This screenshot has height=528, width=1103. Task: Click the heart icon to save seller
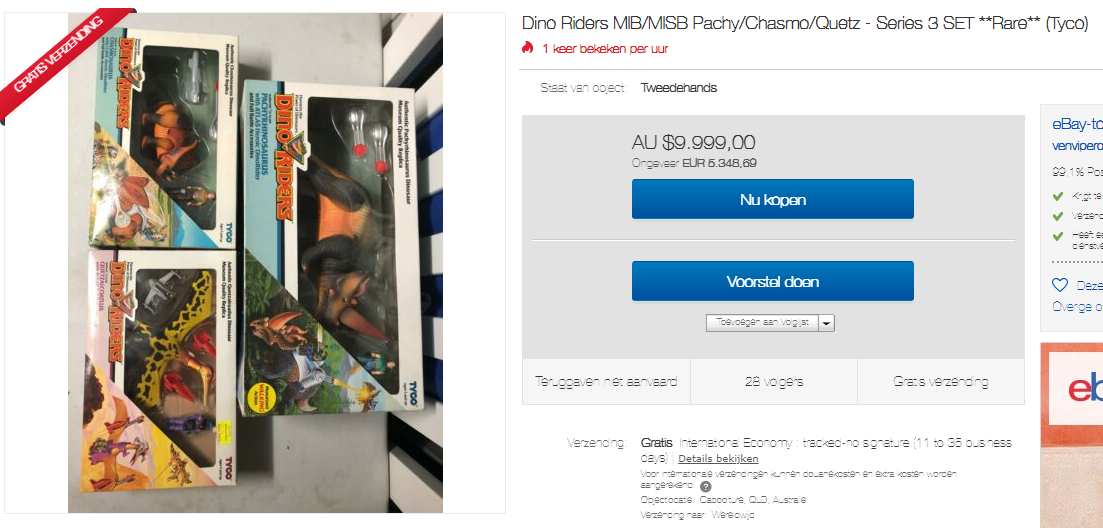coord(1059,285)
